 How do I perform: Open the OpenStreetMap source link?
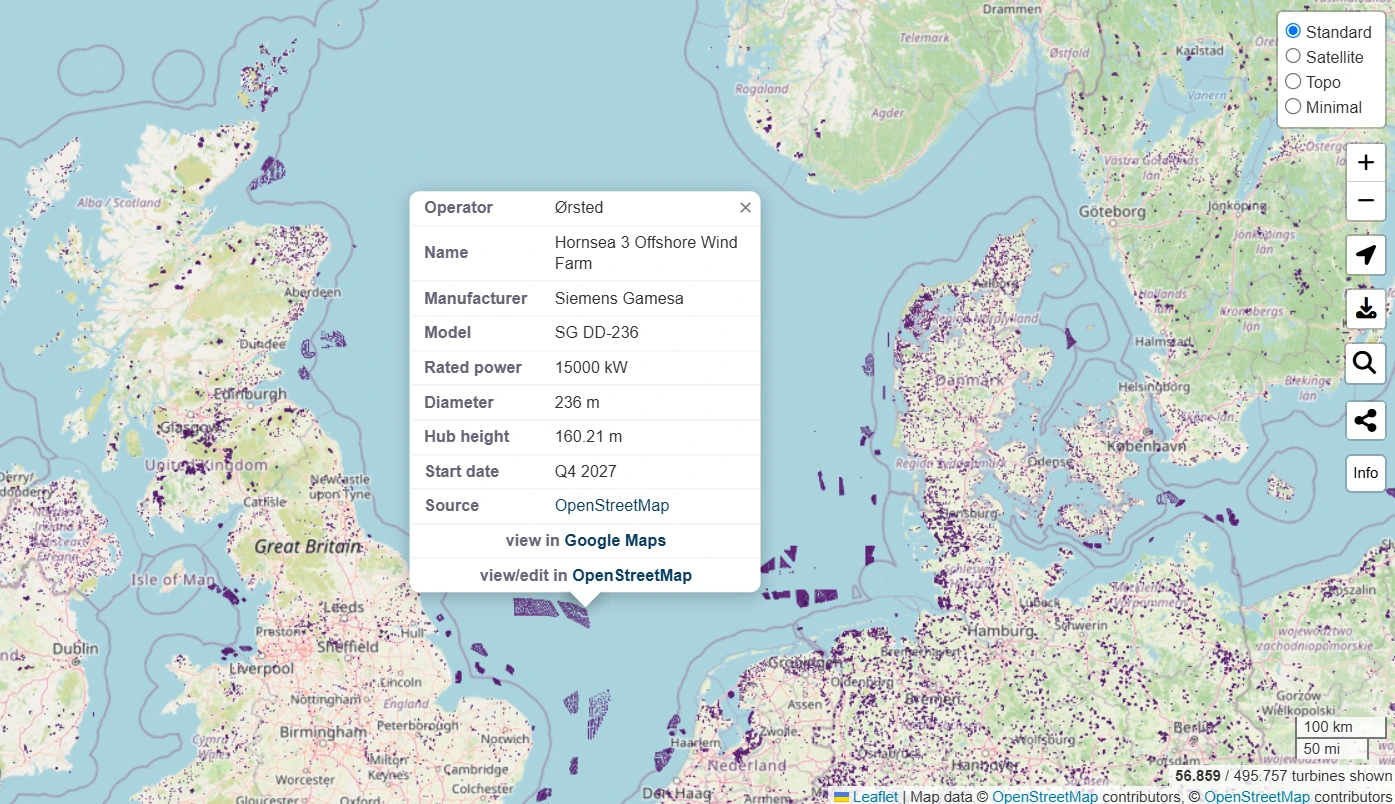(x=612, y=506)
